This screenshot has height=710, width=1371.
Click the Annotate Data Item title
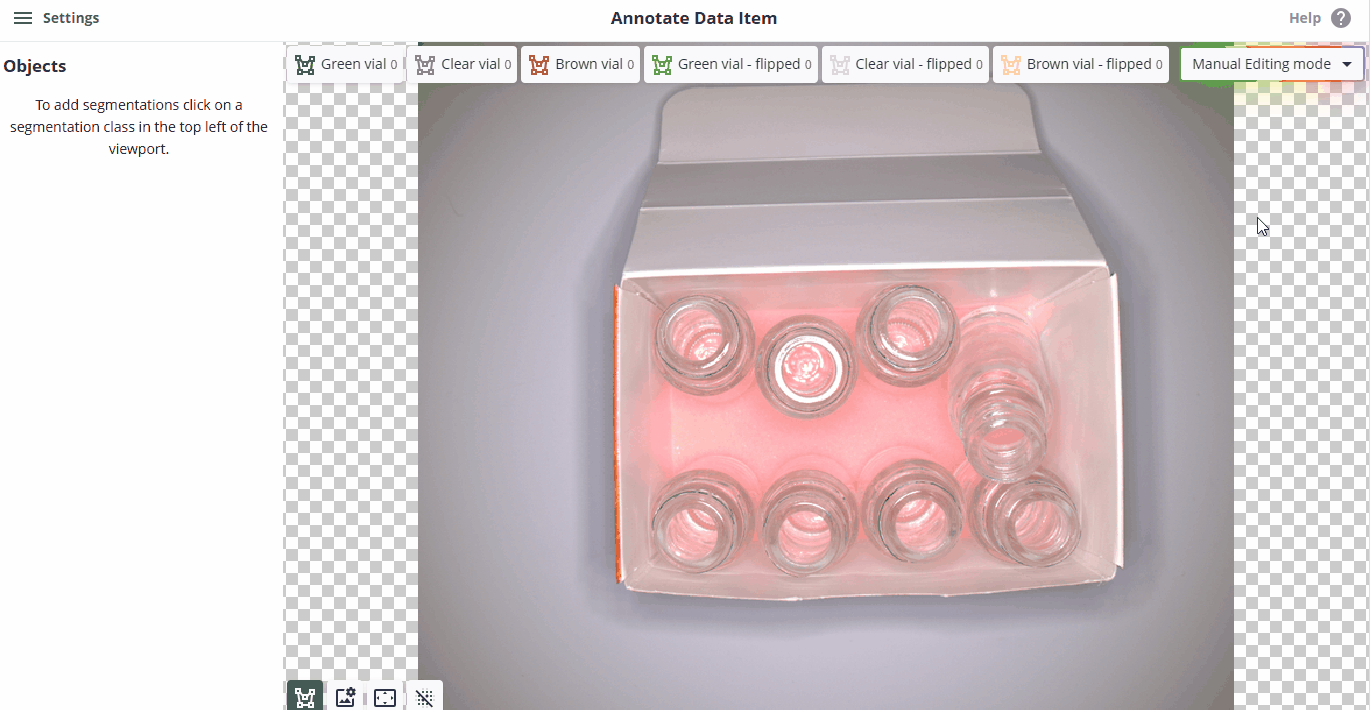pyautogui.click(x=694, y=18)
